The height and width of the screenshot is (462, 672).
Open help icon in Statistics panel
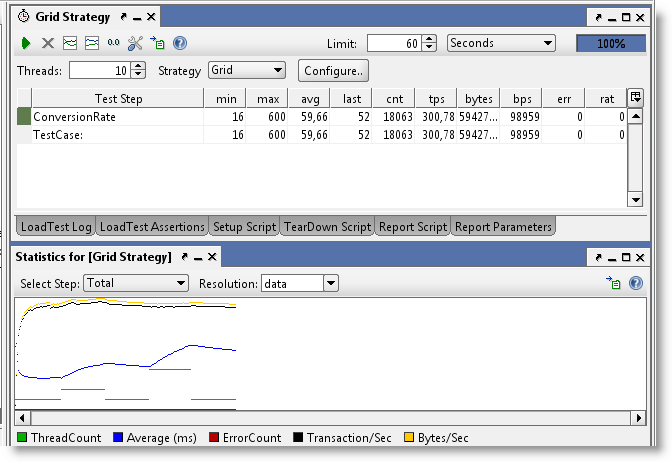636,283
